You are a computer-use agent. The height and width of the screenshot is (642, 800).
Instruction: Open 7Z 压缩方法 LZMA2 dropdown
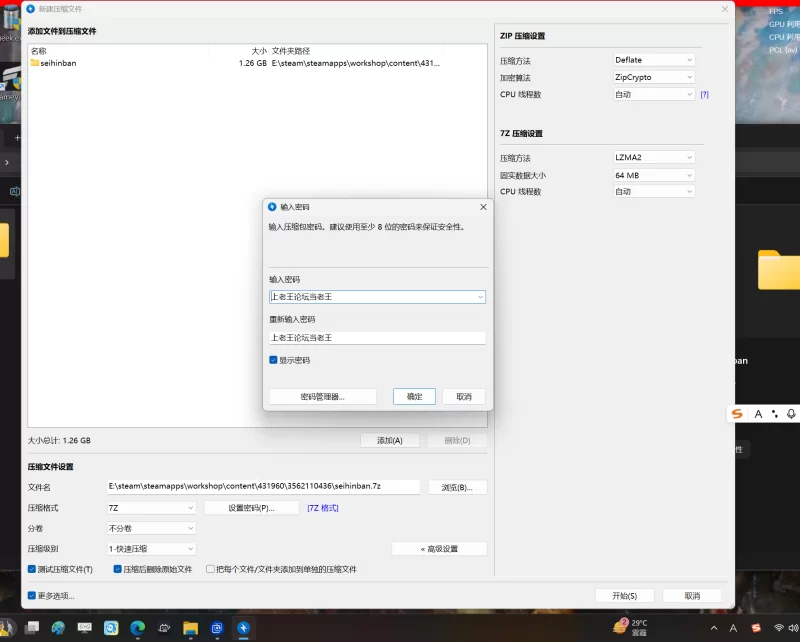click(654, 158)
